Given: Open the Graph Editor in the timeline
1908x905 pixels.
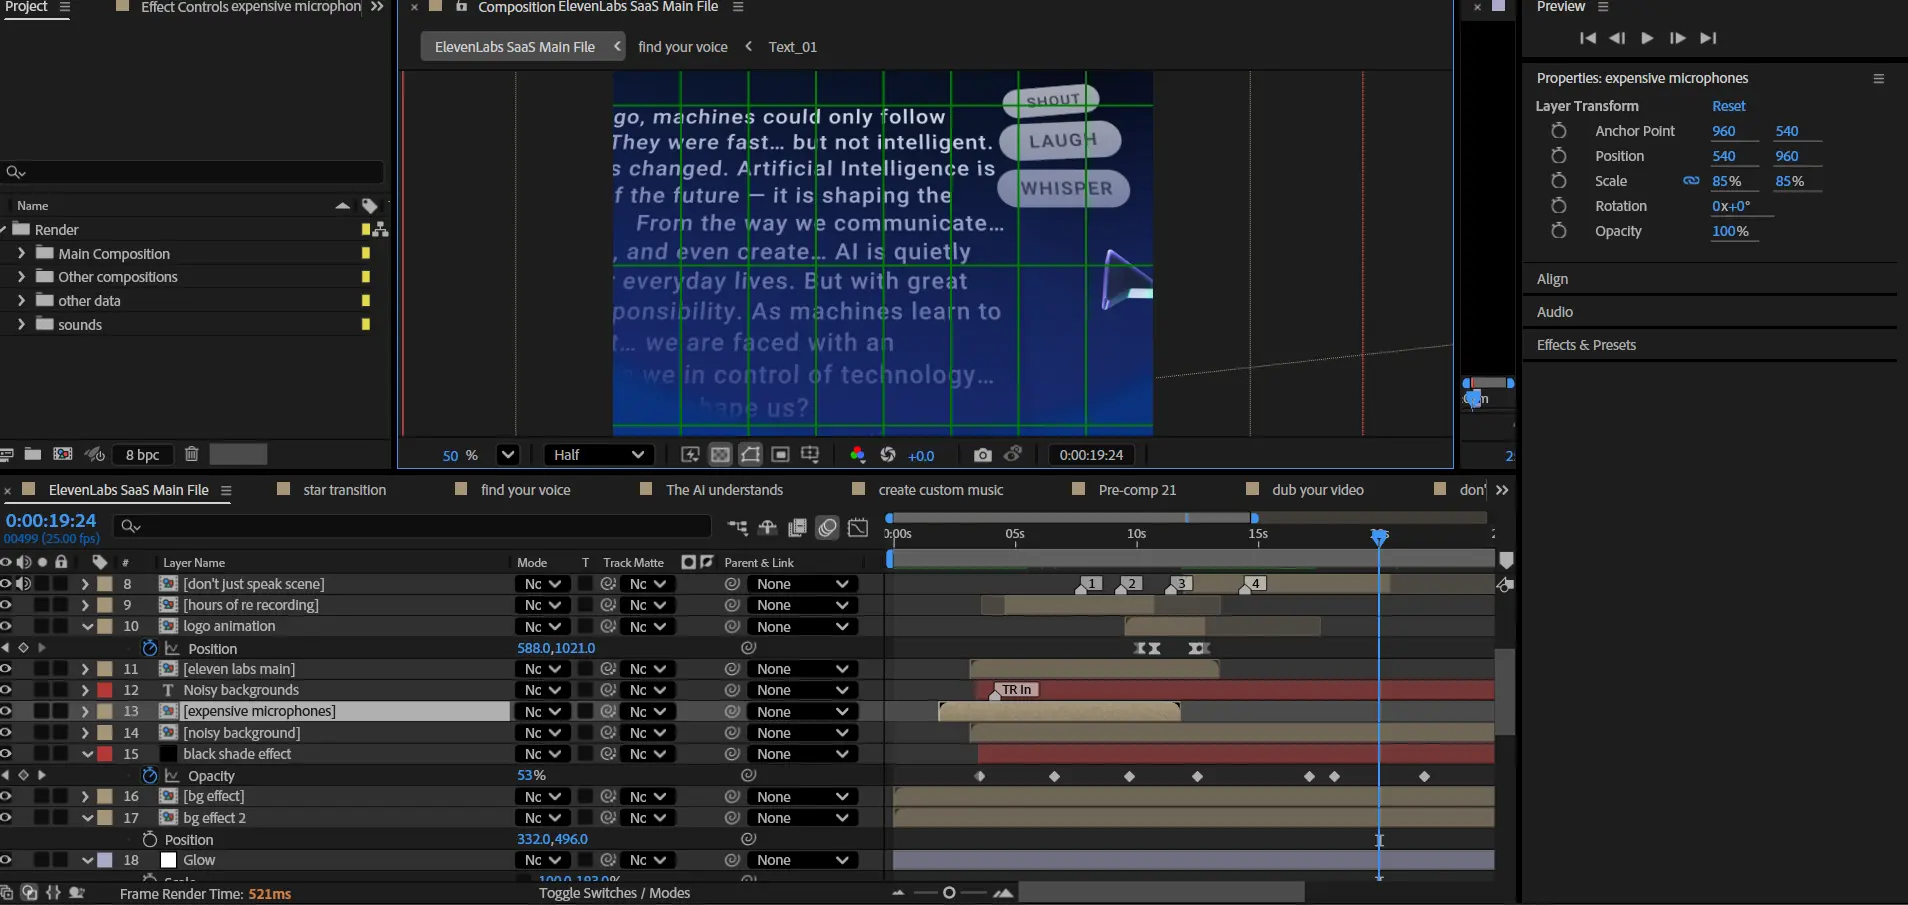Looking at the screenshot, I should tap(858, 527).
